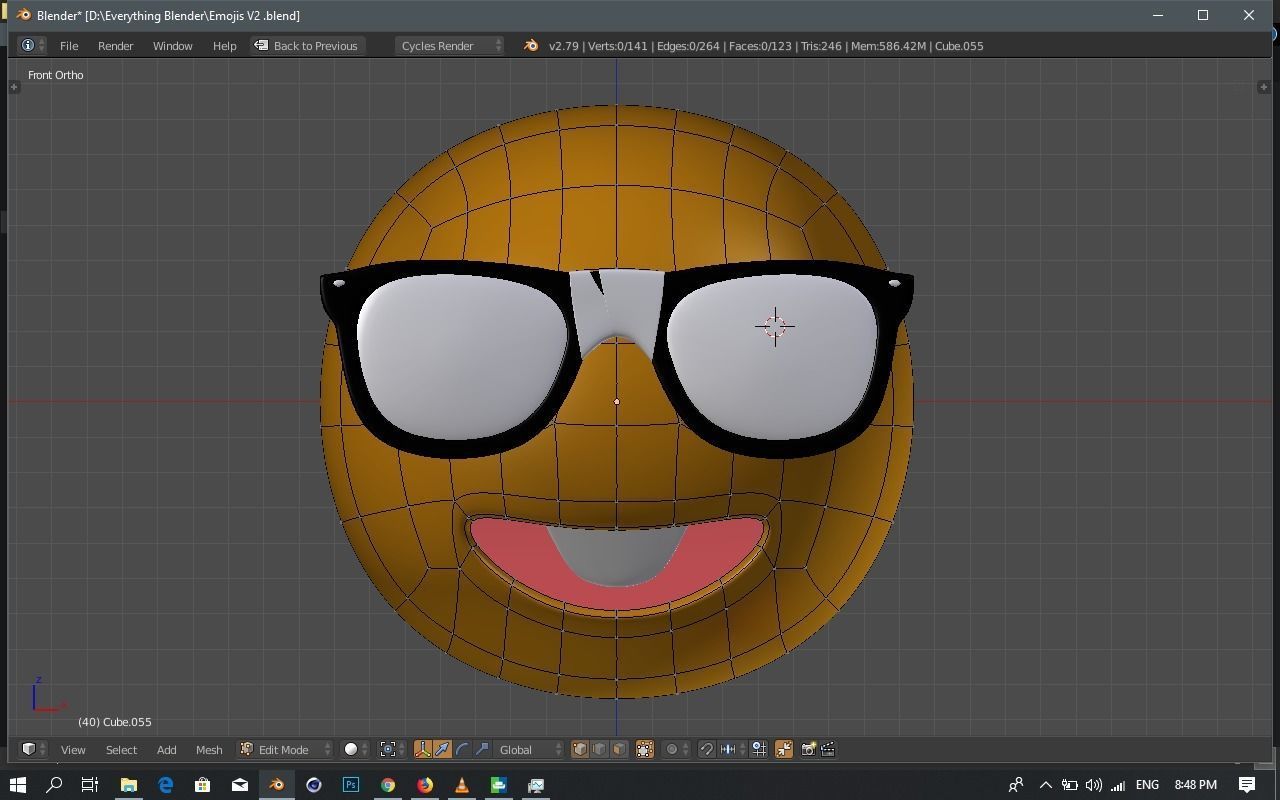Open the 3D View editor type selector
The height and width of the screenshot is (800, 1280).
[33, 749]
